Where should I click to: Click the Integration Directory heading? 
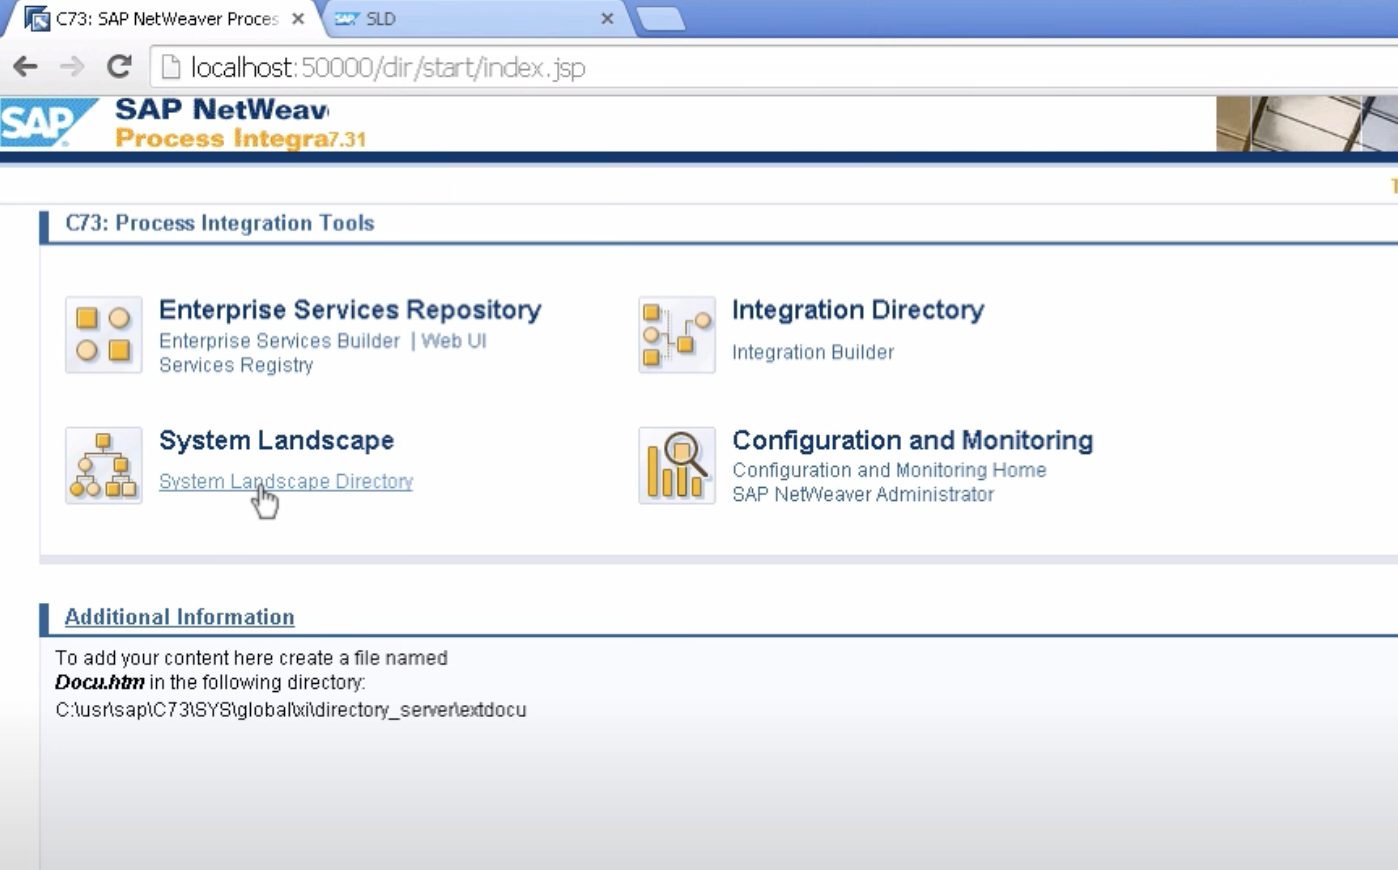858,310
